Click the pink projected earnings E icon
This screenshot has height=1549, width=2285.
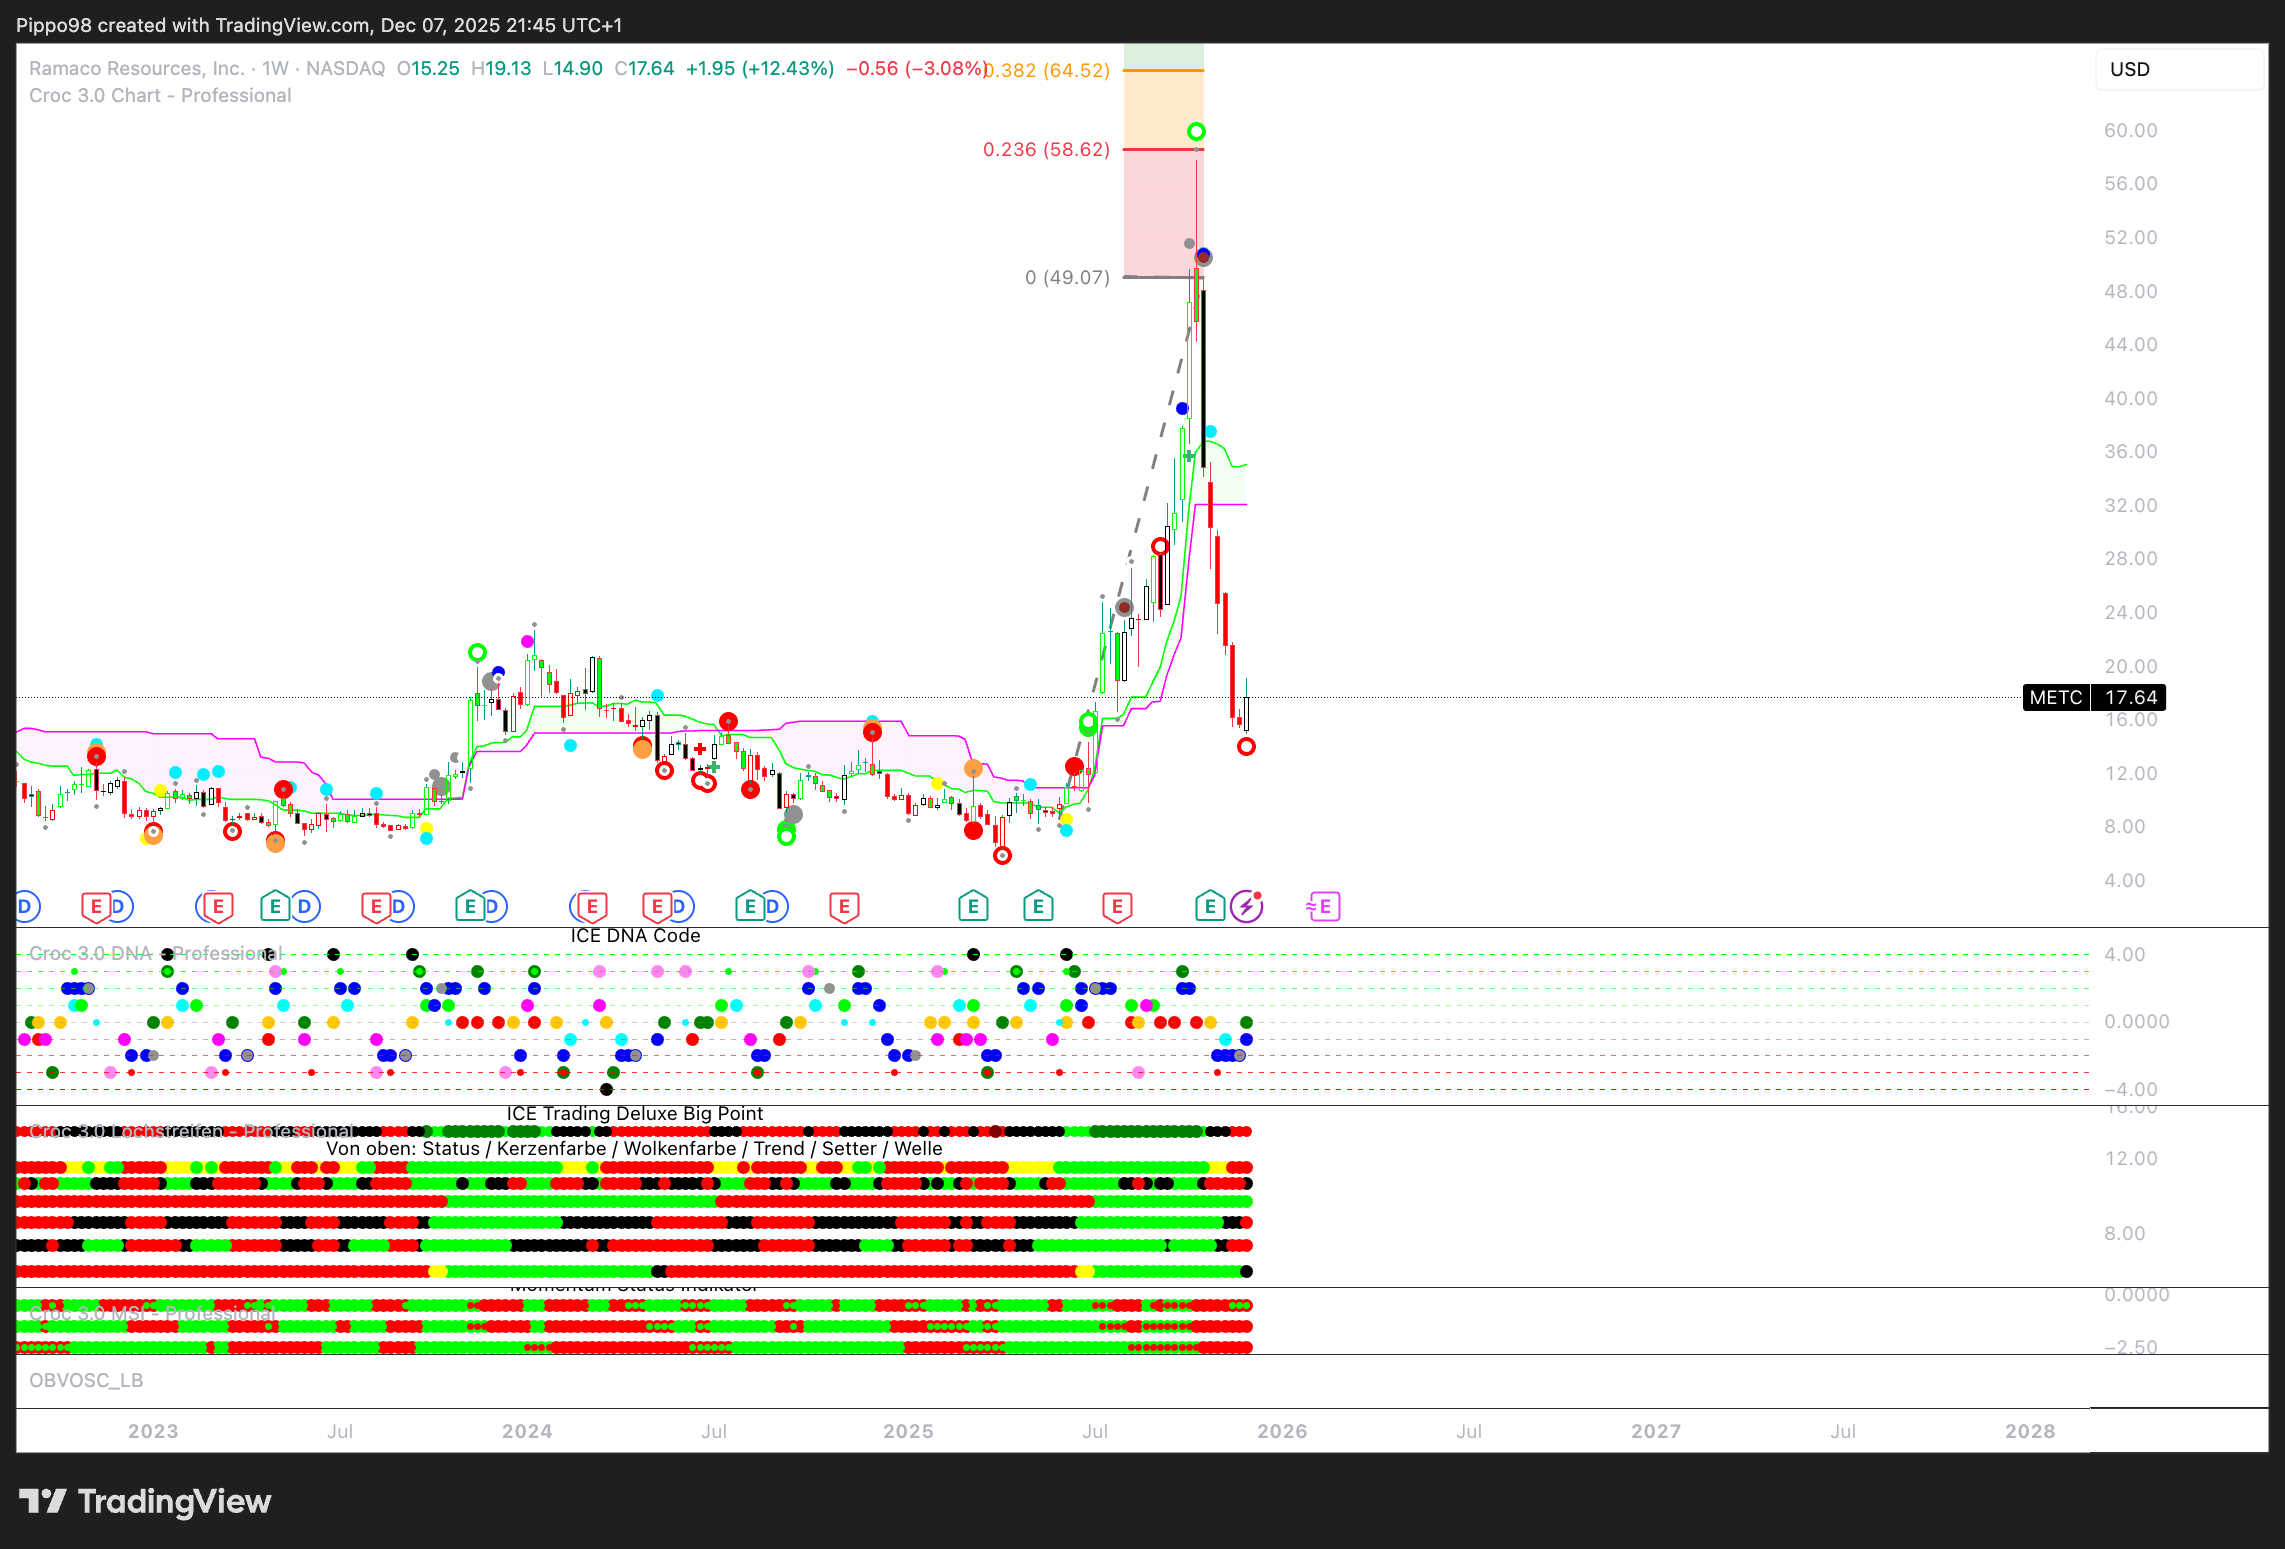[1323, 907]
